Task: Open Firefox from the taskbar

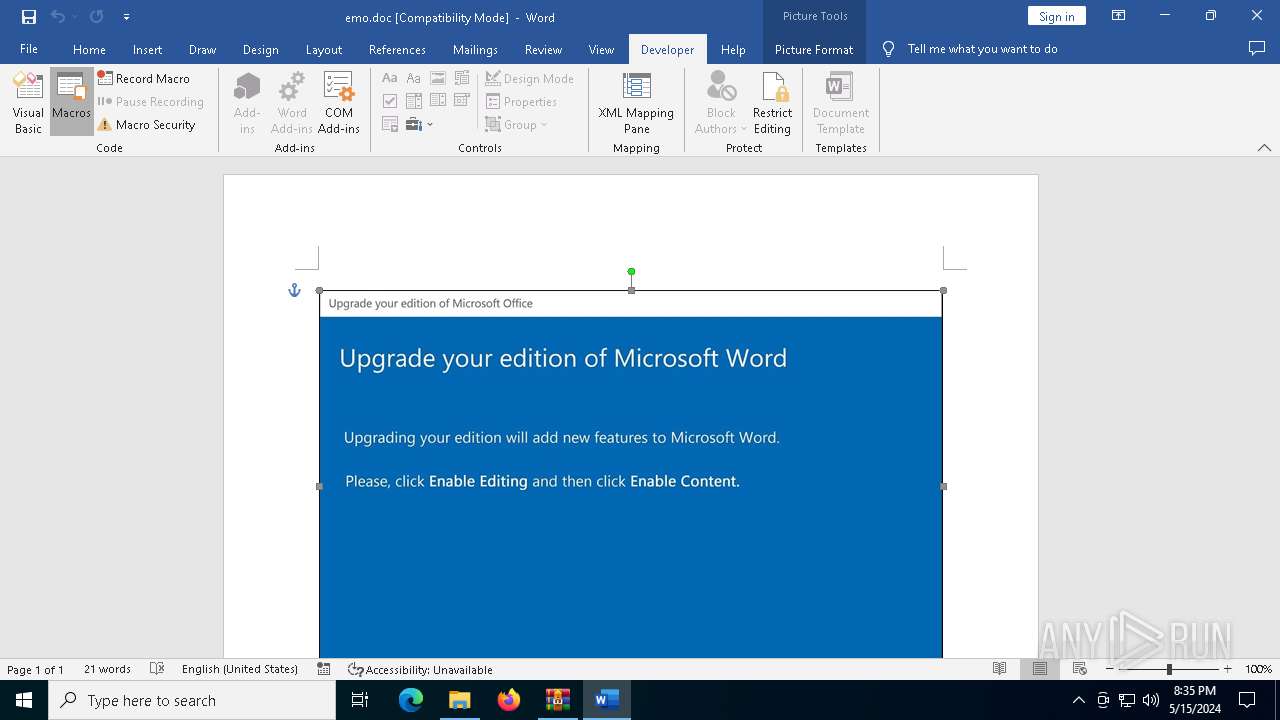Action: pos(509,700)
